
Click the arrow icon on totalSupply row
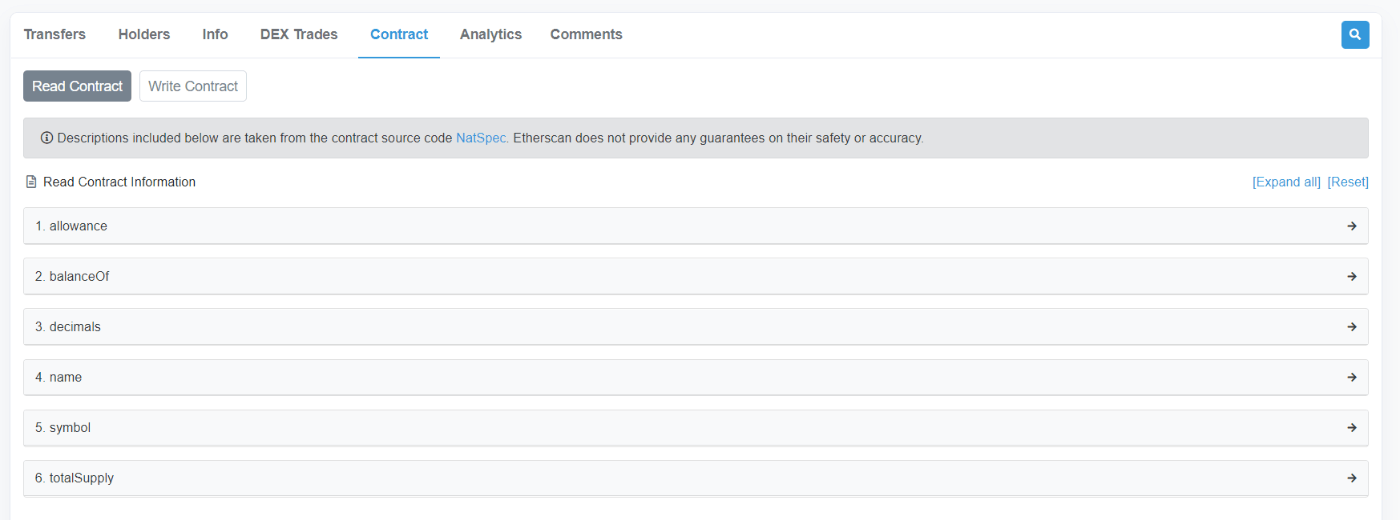[x=1352, y=478]
